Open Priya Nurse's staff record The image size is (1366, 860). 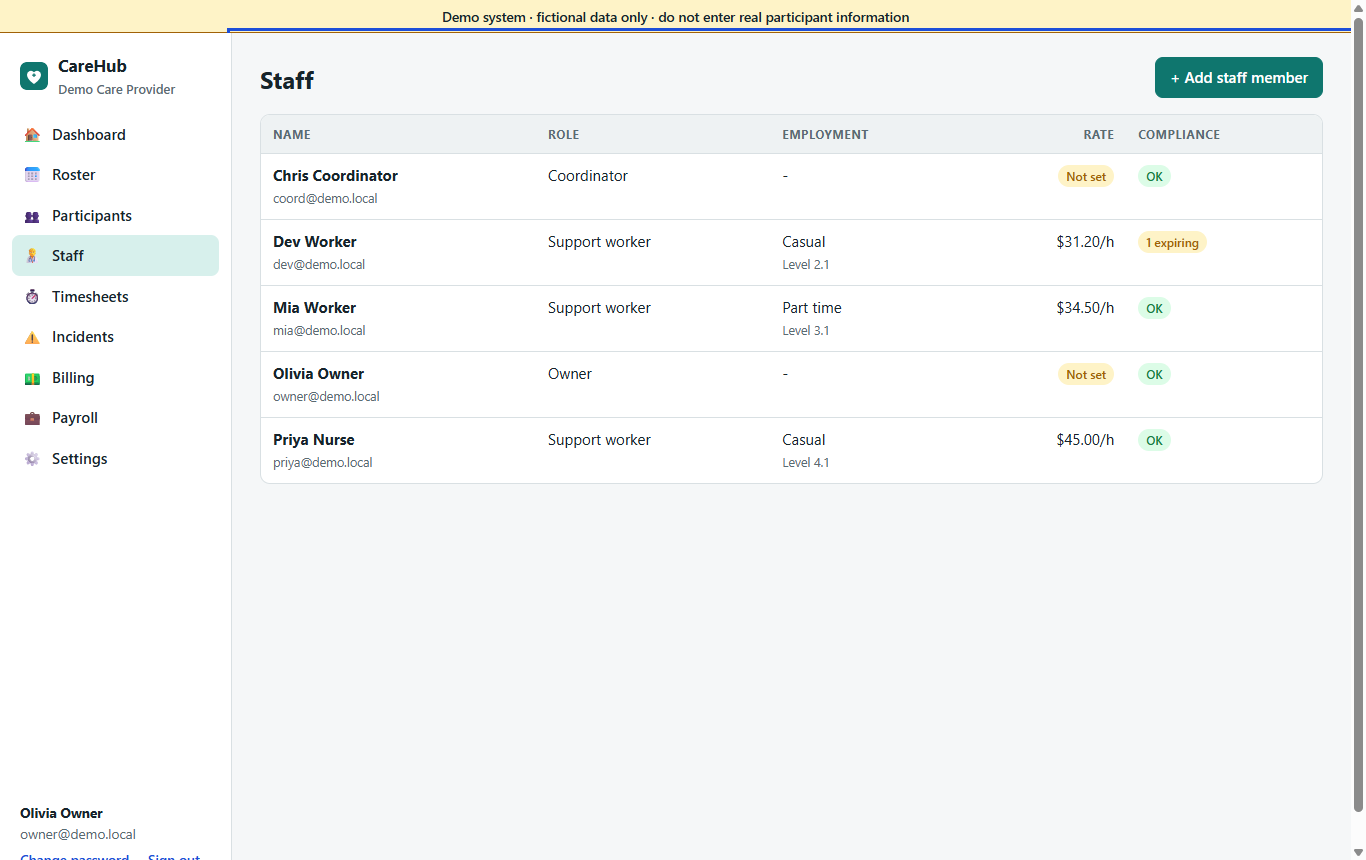(x=313, y=440)
